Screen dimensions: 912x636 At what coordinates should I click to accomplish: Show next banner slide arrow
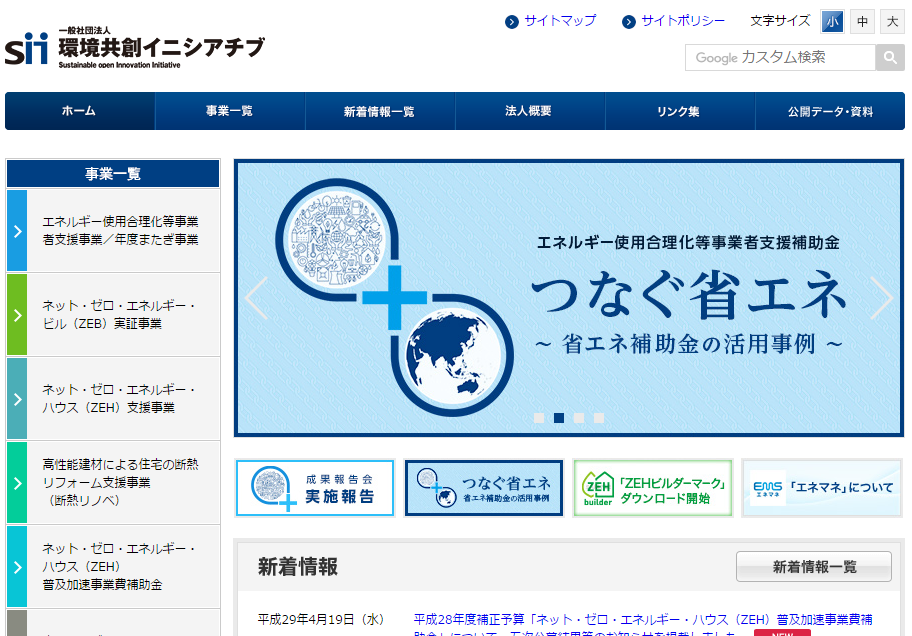881,298
